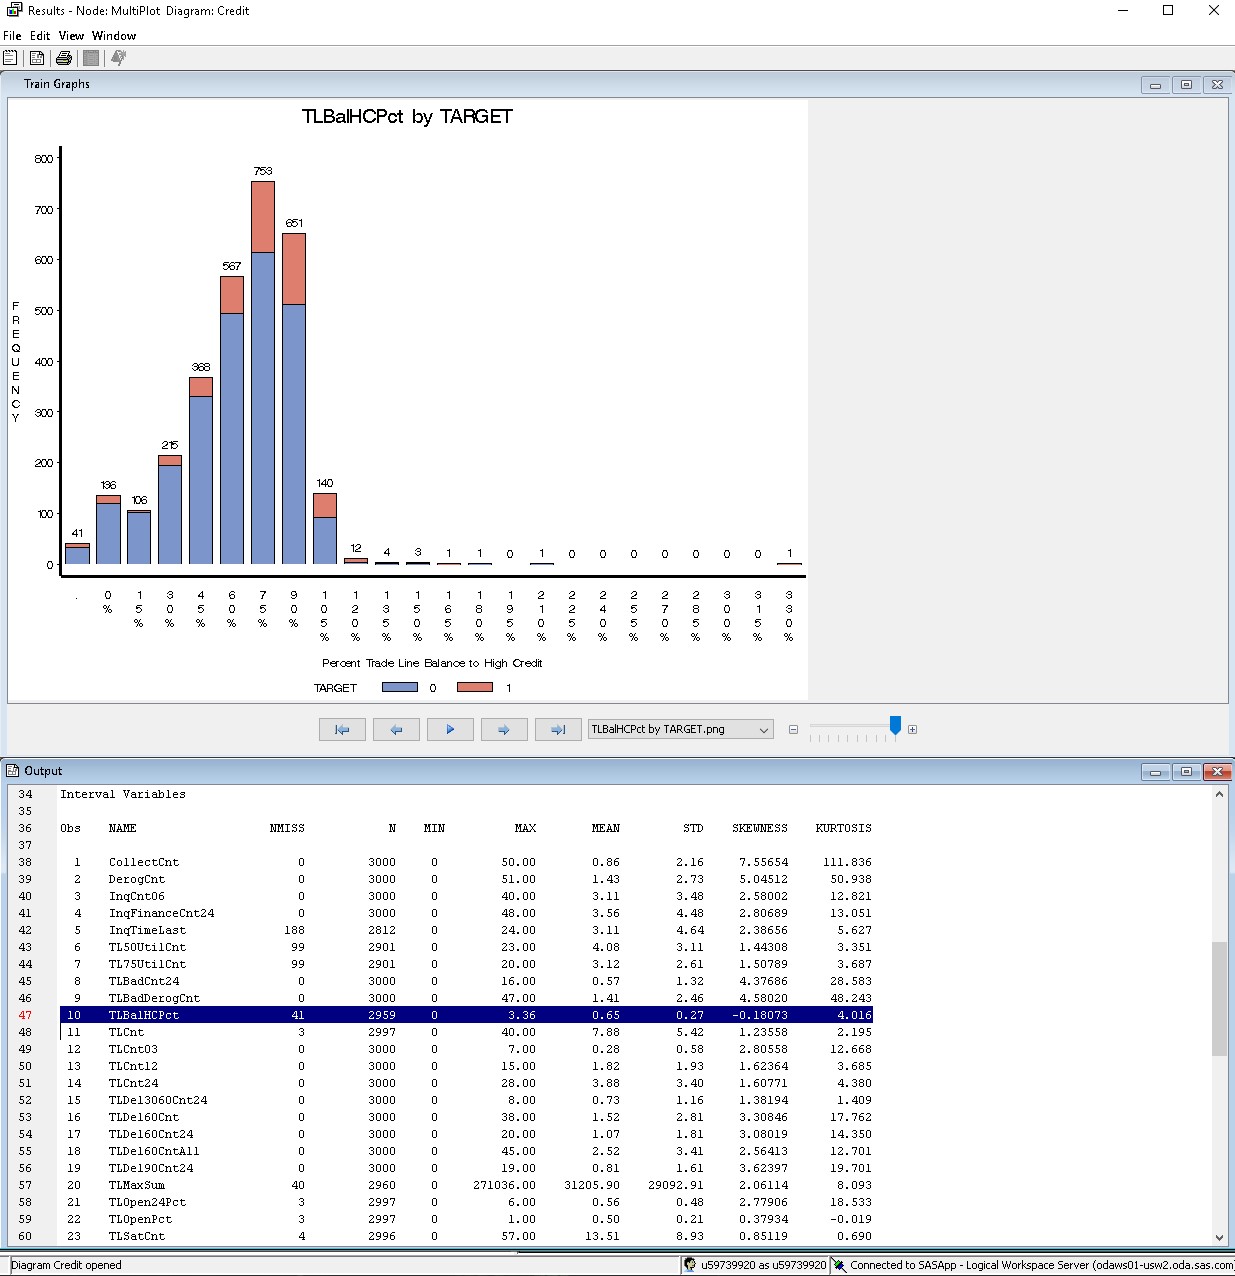Image resolution: width=1235 pixels, height=1276 pixels.
Task: Click the TLDel3060Cnt24 variable name
Action: 158,1100
